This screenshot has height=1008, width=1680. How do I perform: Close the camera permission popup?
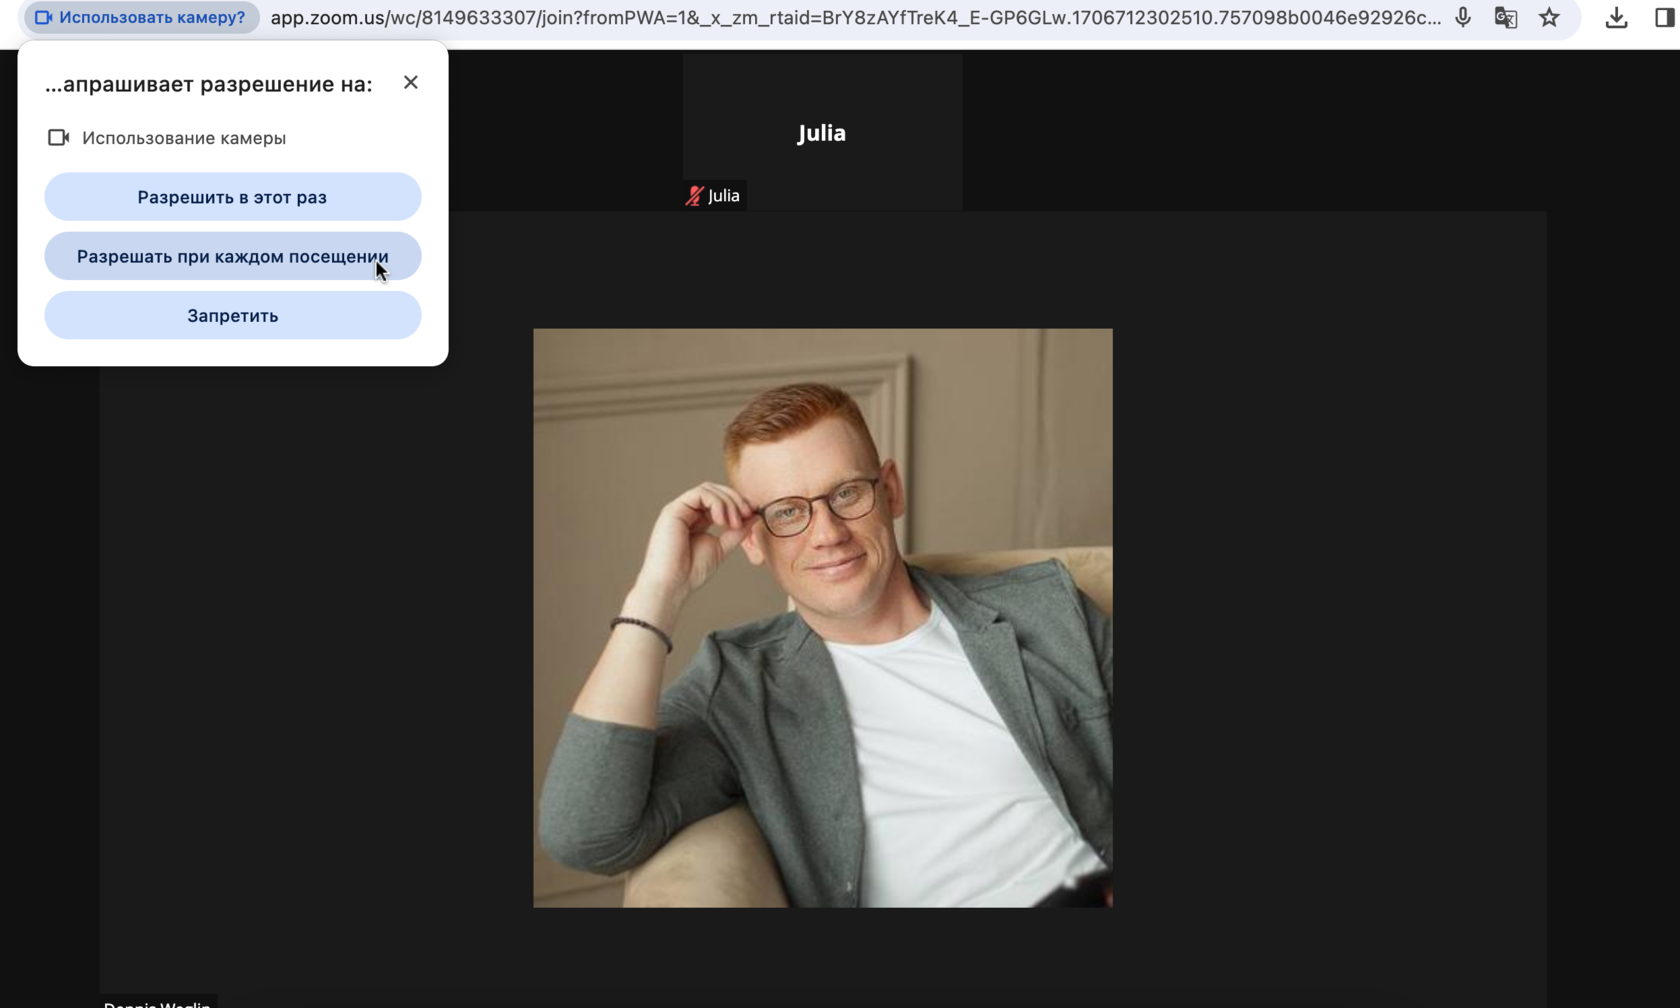(411, 83)
